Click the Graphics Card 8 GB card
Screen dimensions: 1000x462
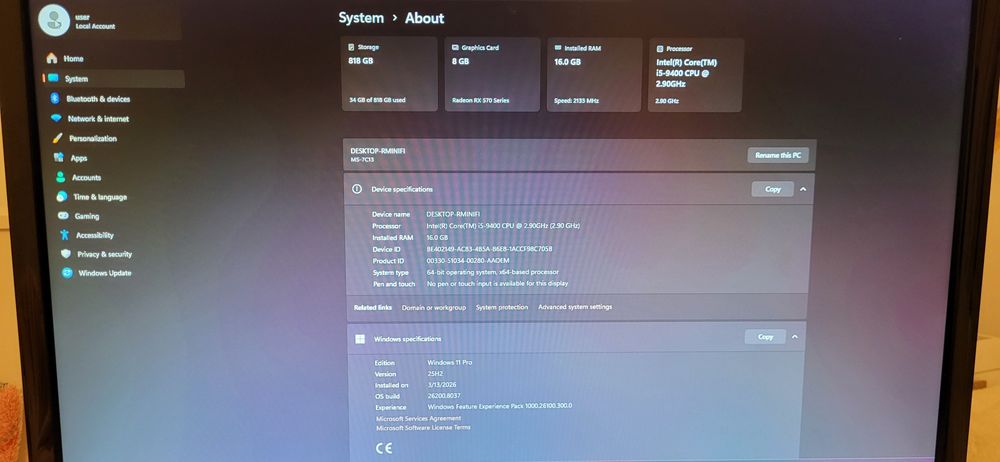click(492, 74)
